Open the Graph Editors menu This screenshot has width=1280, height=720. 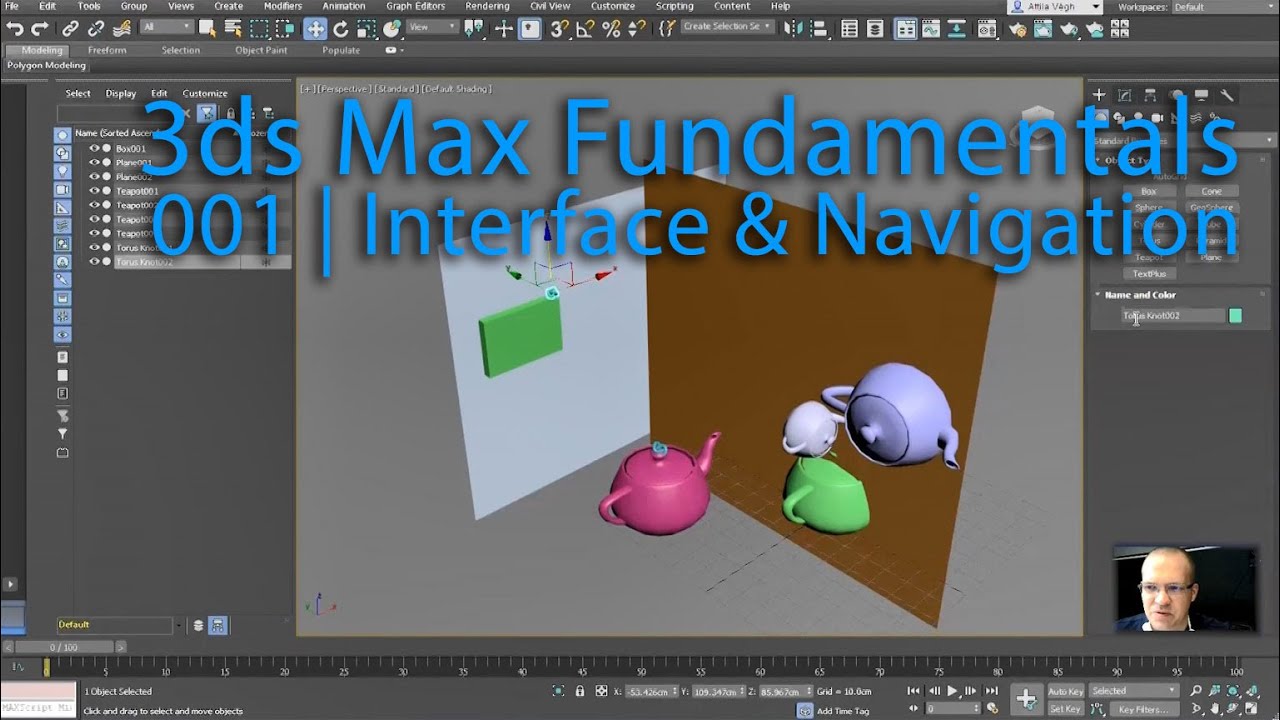[x=415, y=6]
